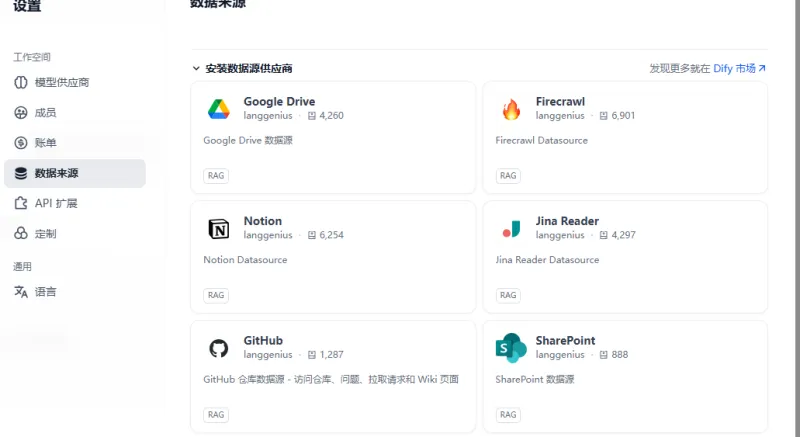Viewport: 800px width, 437px height.
Task: Click the install count icon beside 6,254
Action: [x=312, y=235]
